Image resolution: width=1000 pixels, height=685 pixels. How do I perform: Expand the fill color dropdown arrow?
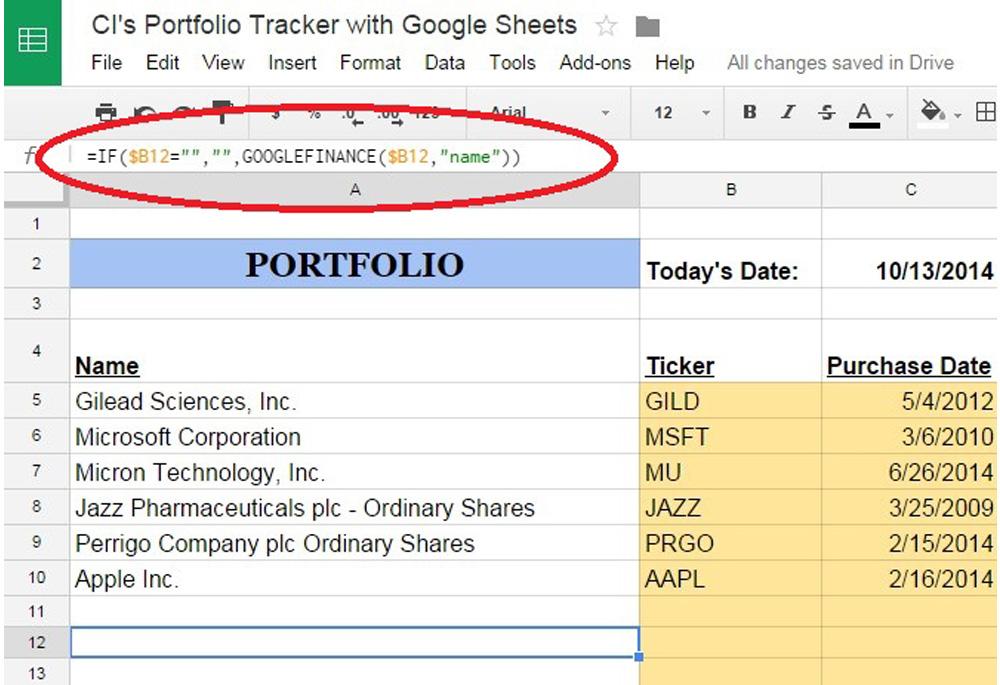[x=958, y=115]
